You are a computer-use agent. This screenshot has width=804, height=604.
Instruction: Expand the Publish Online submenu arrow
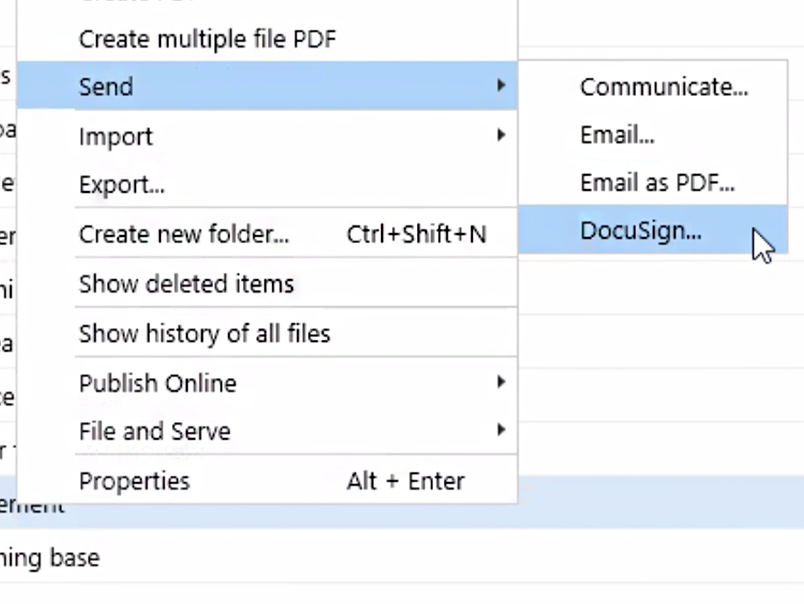(500, 383)
